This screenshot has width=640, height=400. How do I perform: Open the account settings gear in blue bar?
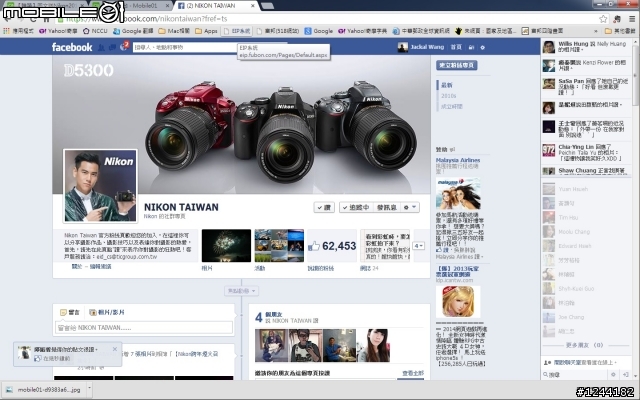click(x=482, y=47)
